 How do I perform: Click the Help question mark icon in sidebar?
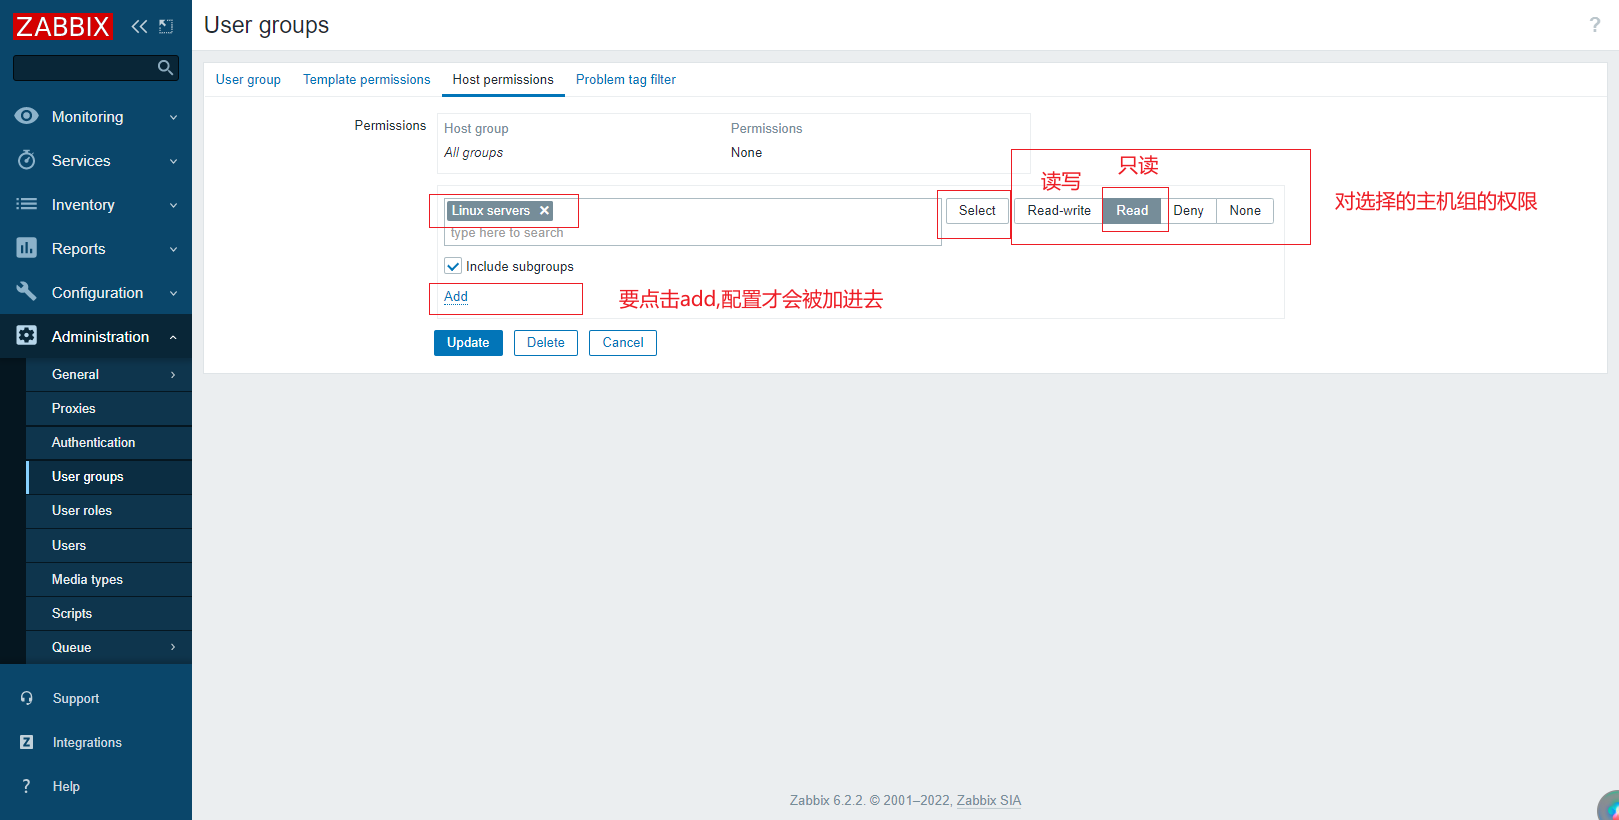click(x=27, y=786)
